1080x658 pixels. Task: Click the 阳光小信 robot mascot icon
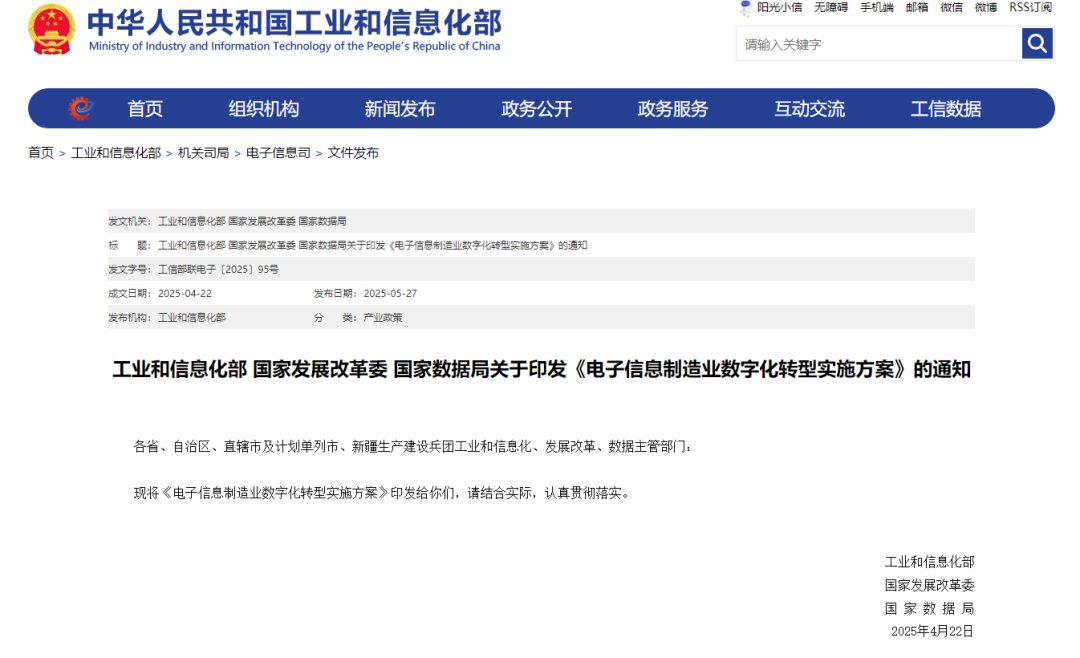coord(745,8)
